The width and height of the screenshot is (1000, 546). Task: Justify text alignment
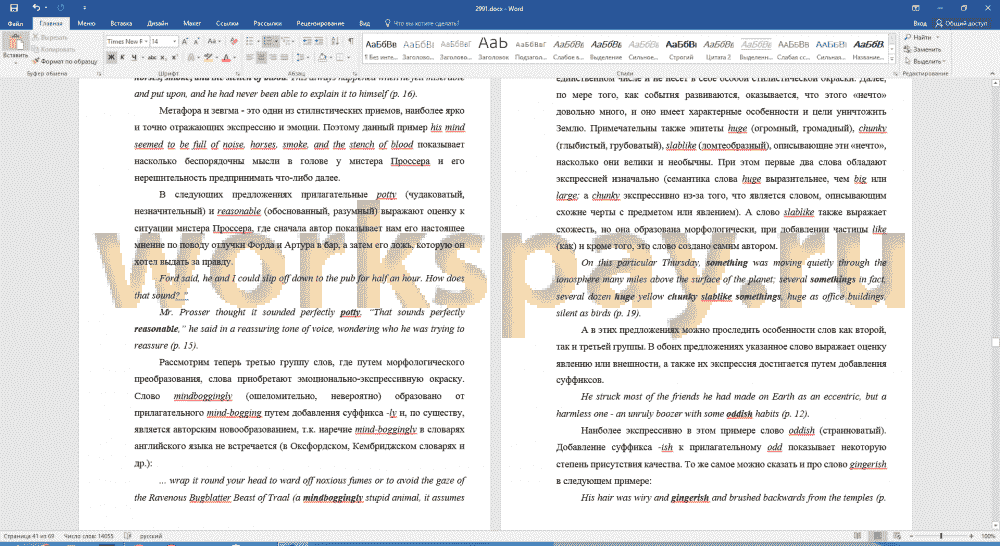[284, 57]
